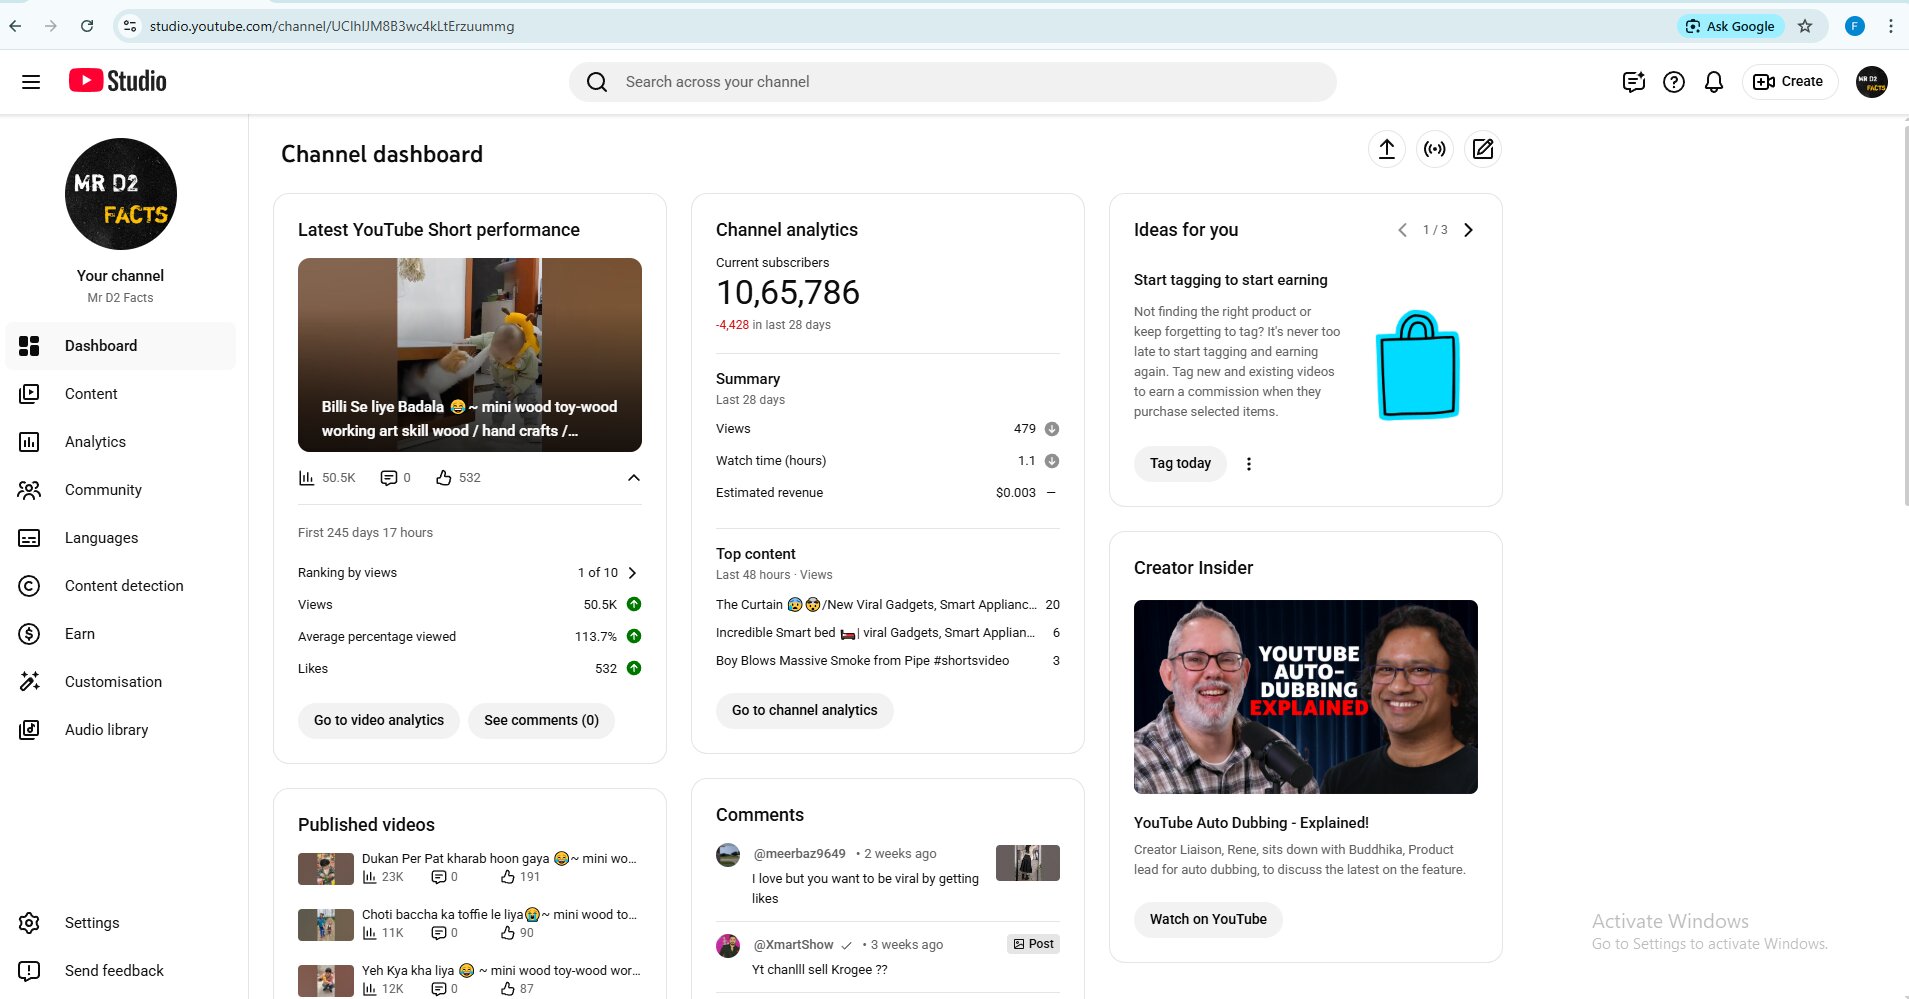Click the feedback speech bubble icon in header
1909x999 pixels.
[1633, 82]
